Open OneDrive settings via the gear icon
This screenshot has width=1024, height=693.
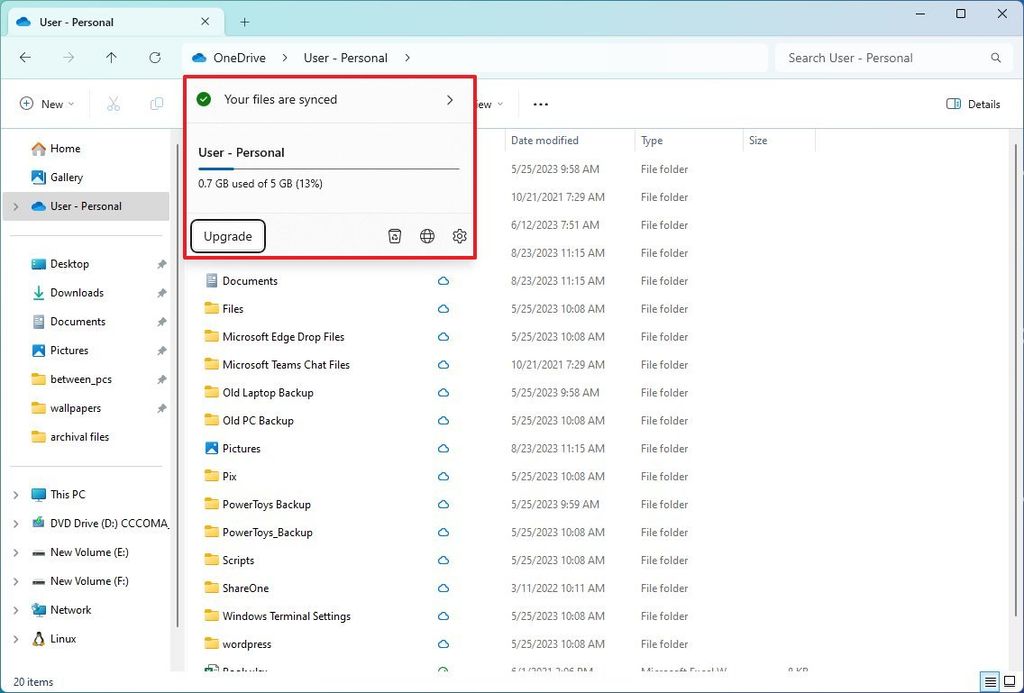coord(459,236)
